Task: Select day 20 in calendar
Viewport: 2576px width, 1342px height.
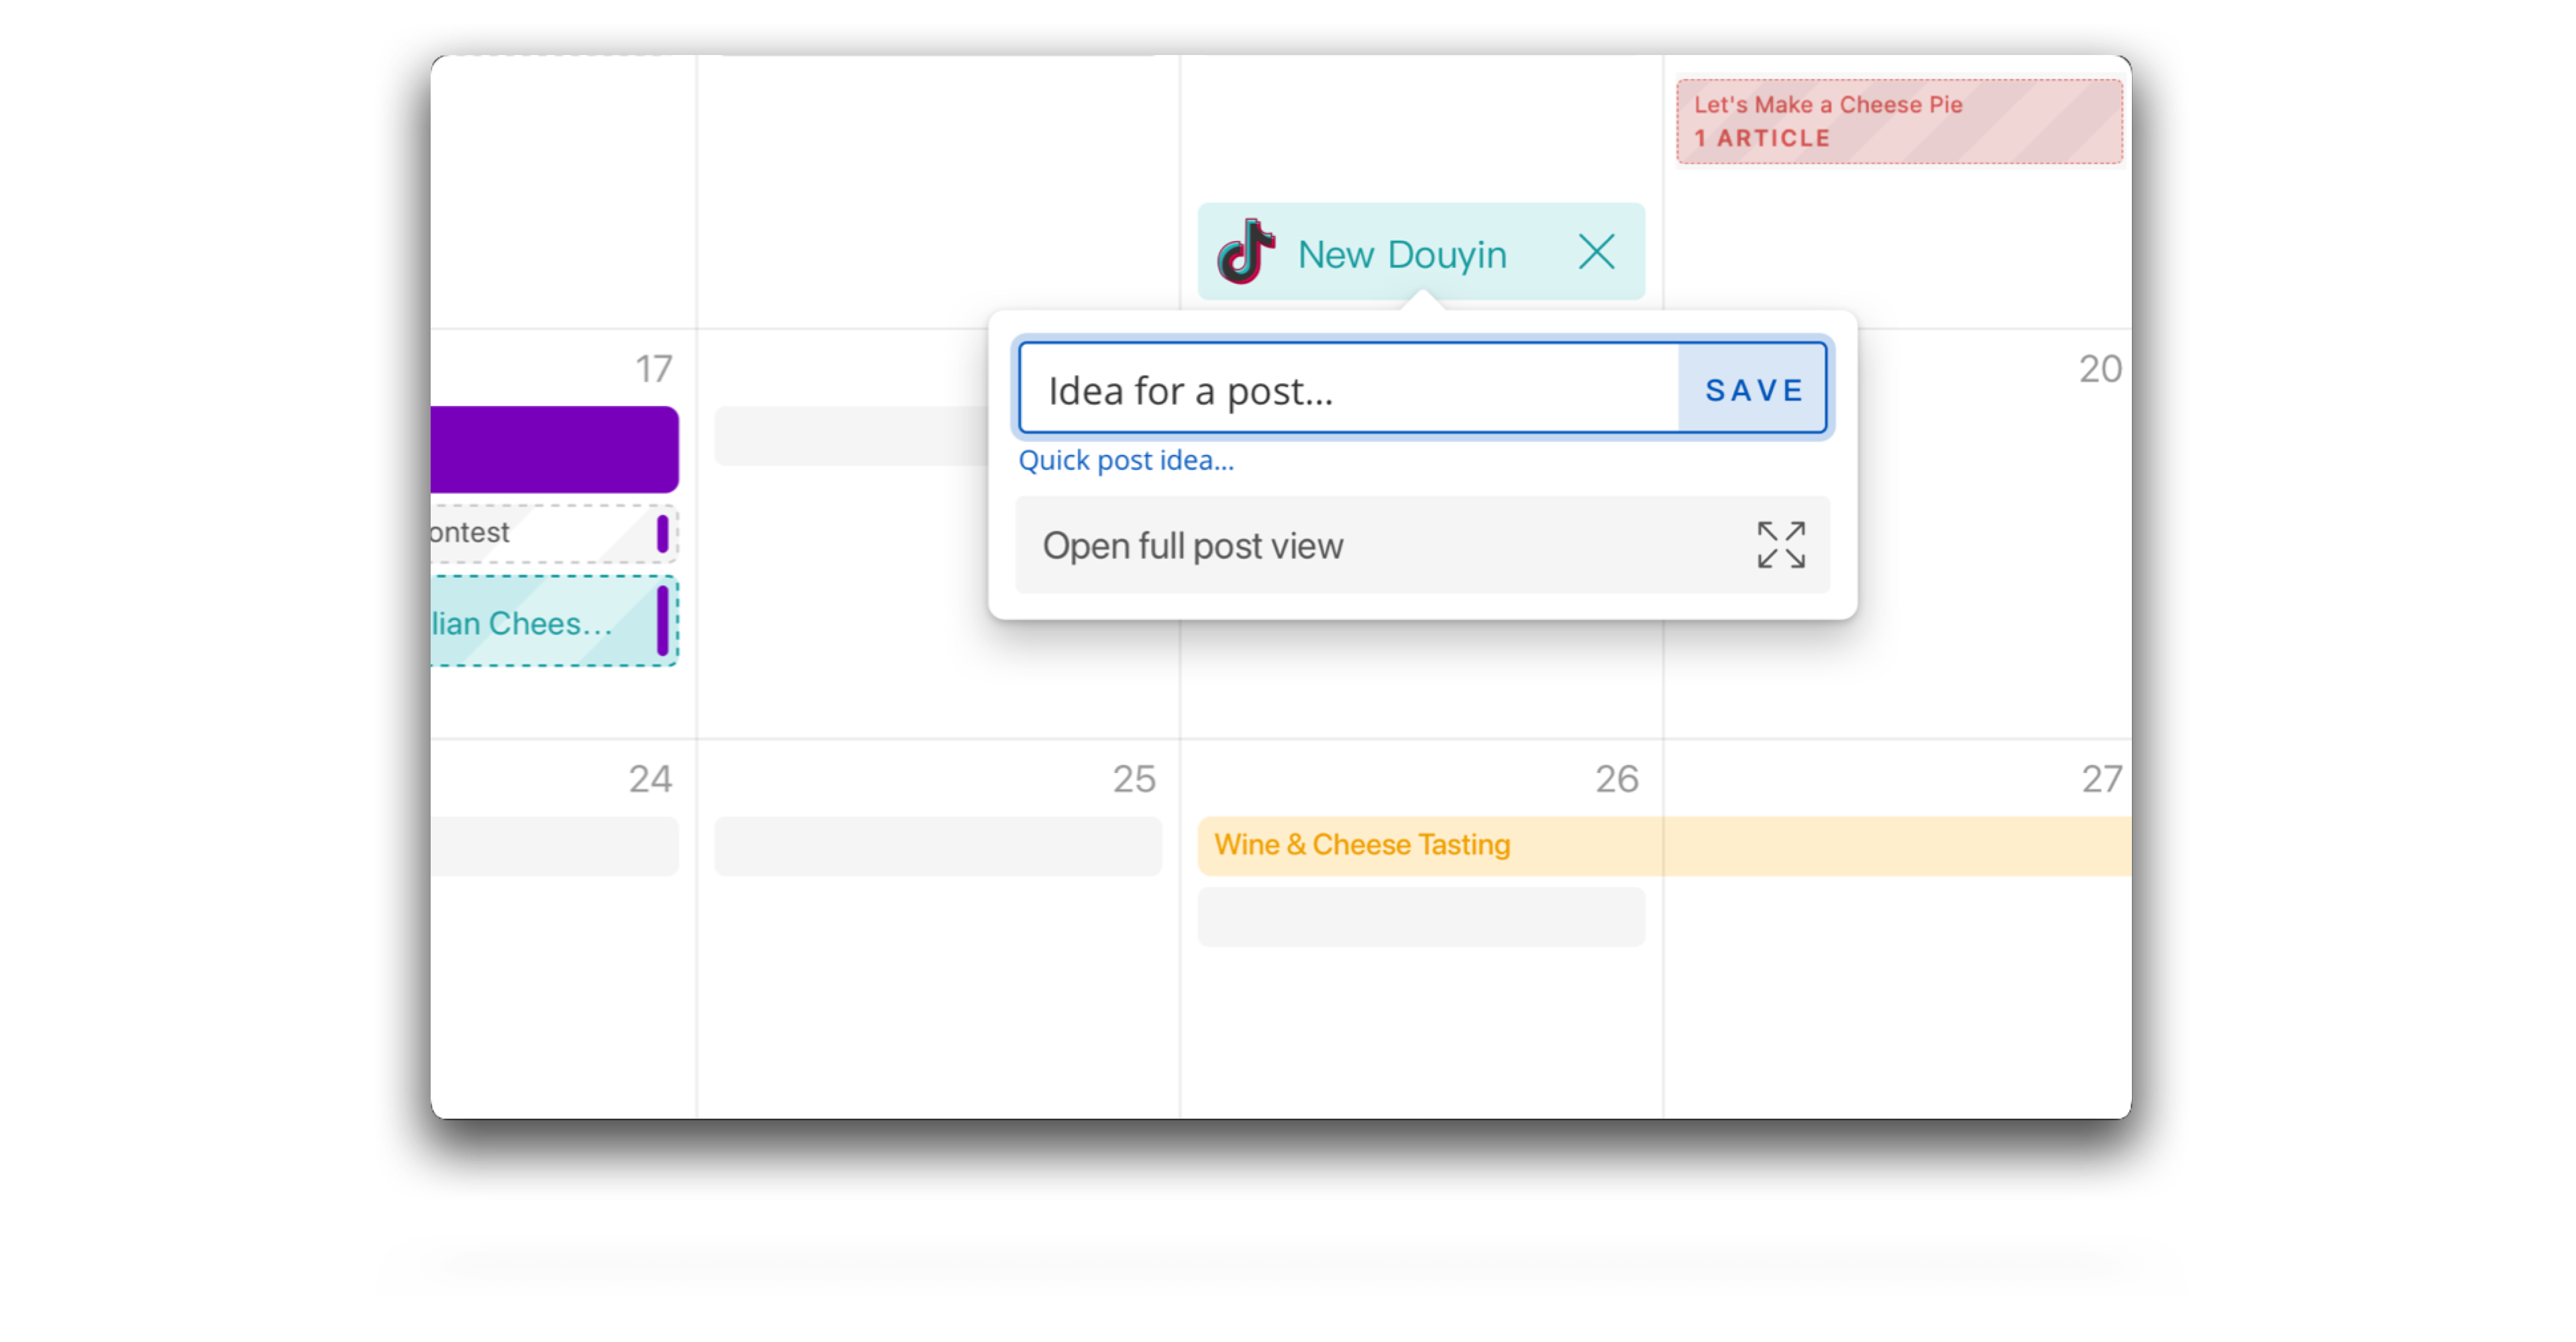Action: (2100, 369)
